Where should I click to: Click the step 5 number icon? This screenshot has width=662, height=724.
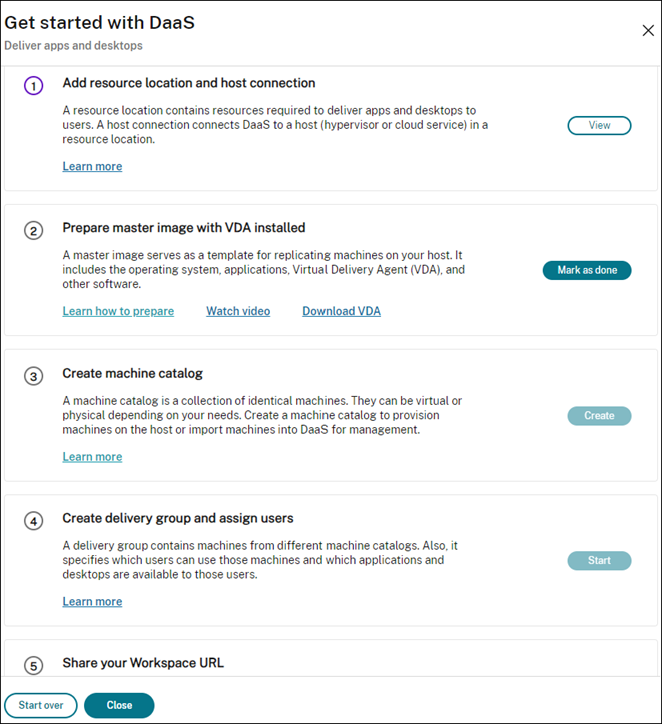click(34, 666)
